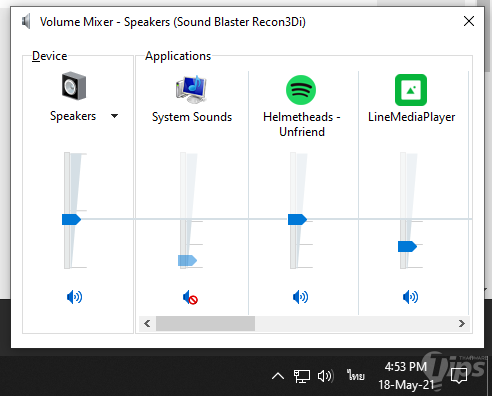The image size is (492, 396).
Task: Open Speakers device properties via speaker icon
Action: (74, 86)
